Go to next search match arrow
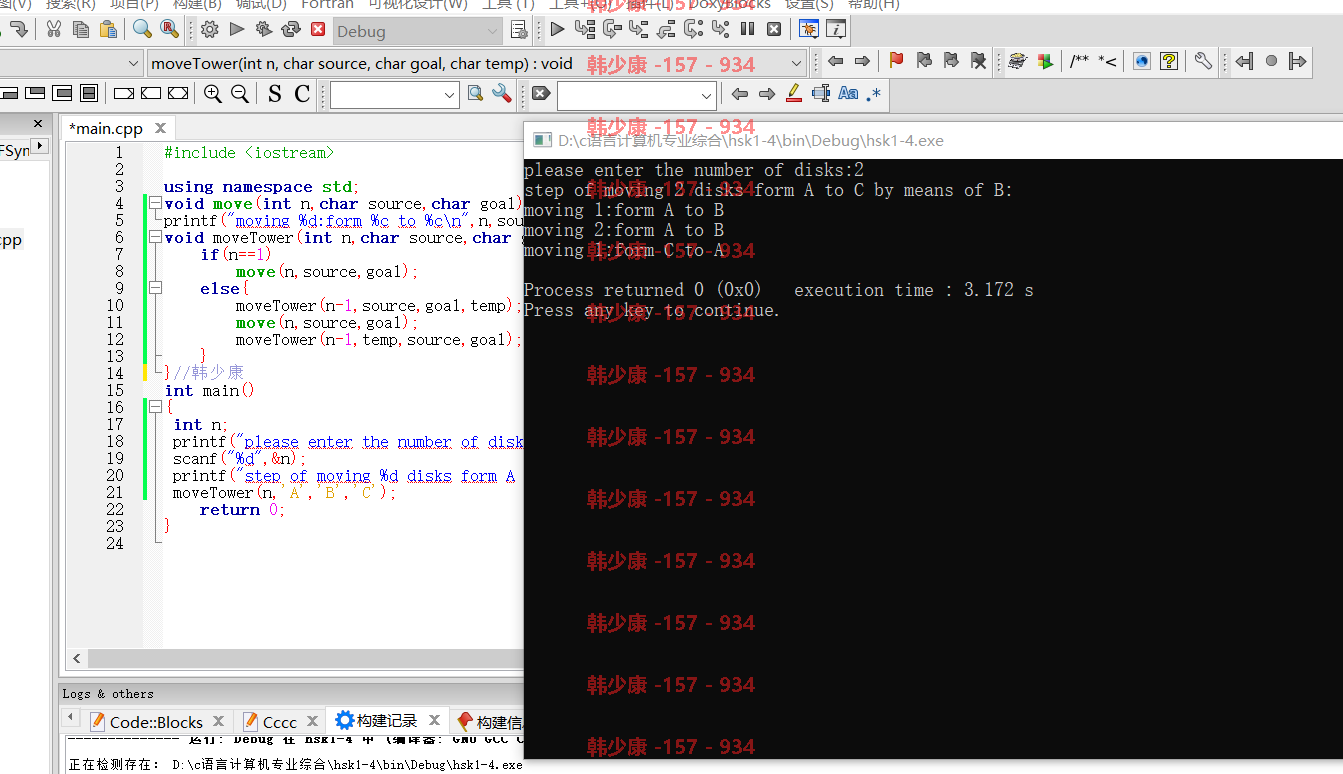 [767, 94]
